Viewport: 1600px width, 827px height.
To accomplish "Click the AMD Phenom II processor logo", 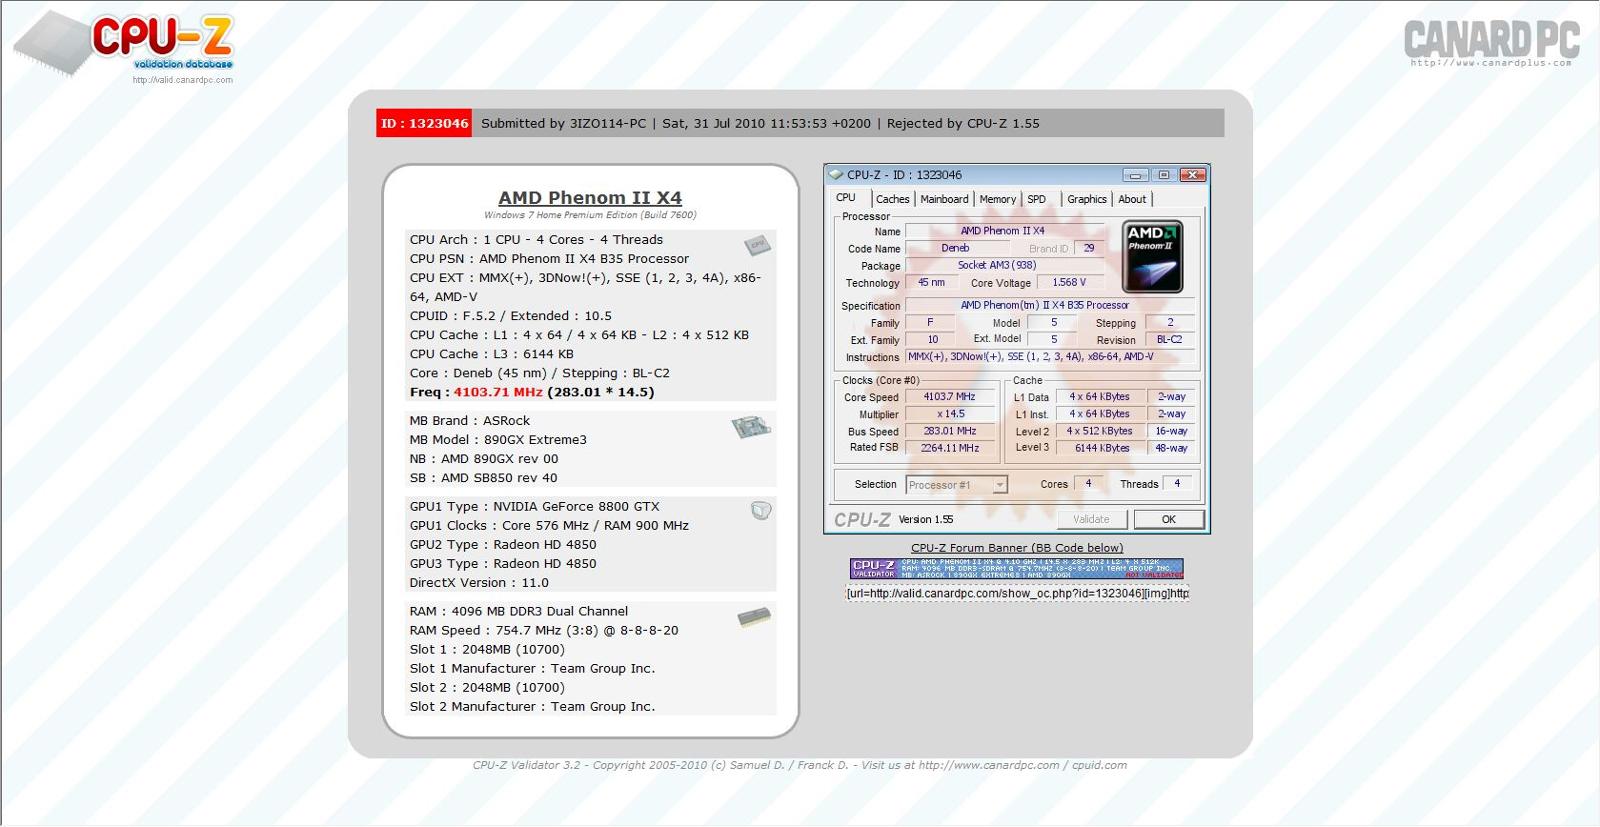I will [1153, 256].
